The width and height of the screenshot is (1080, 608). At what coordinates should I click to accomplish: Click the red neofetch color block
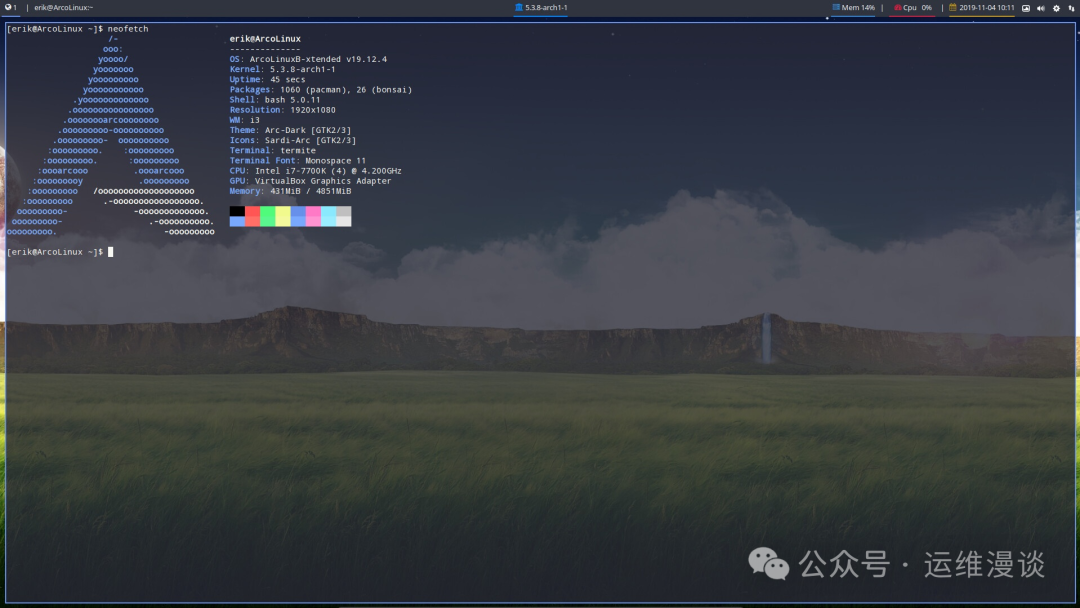(252, 216)
